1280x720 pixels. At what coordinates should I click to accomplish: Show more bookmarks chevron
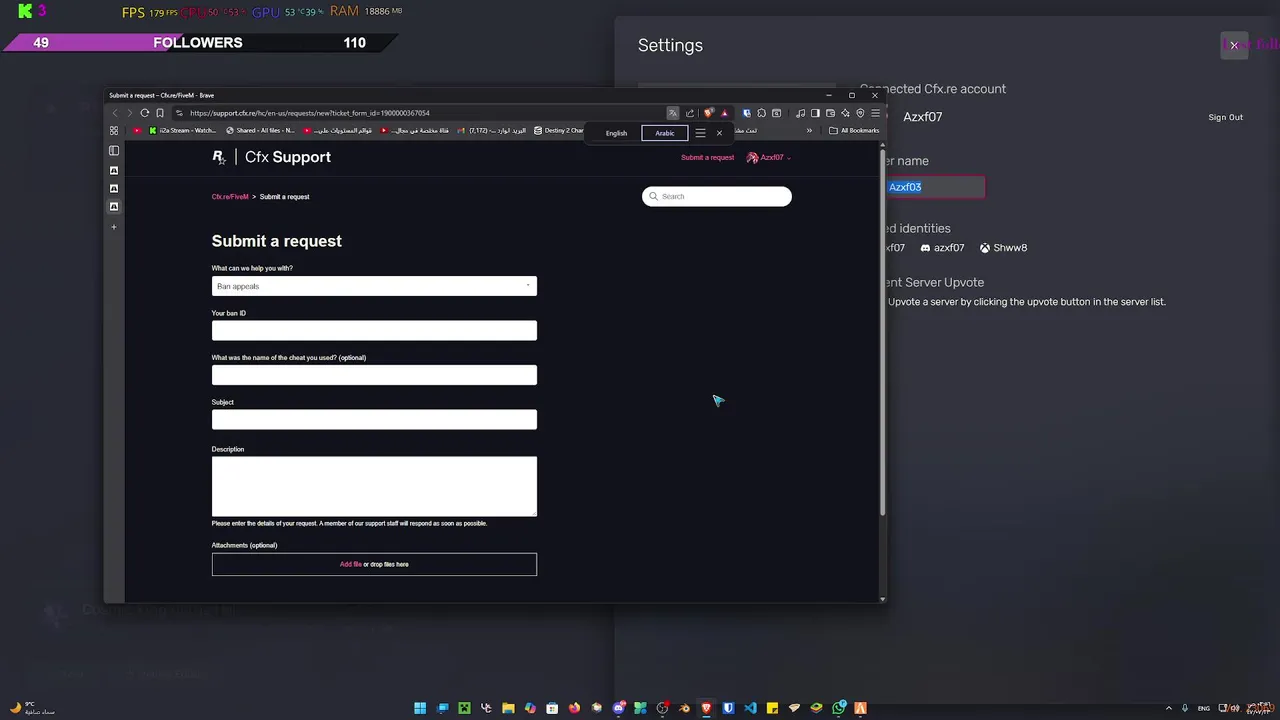click(809, 130)
